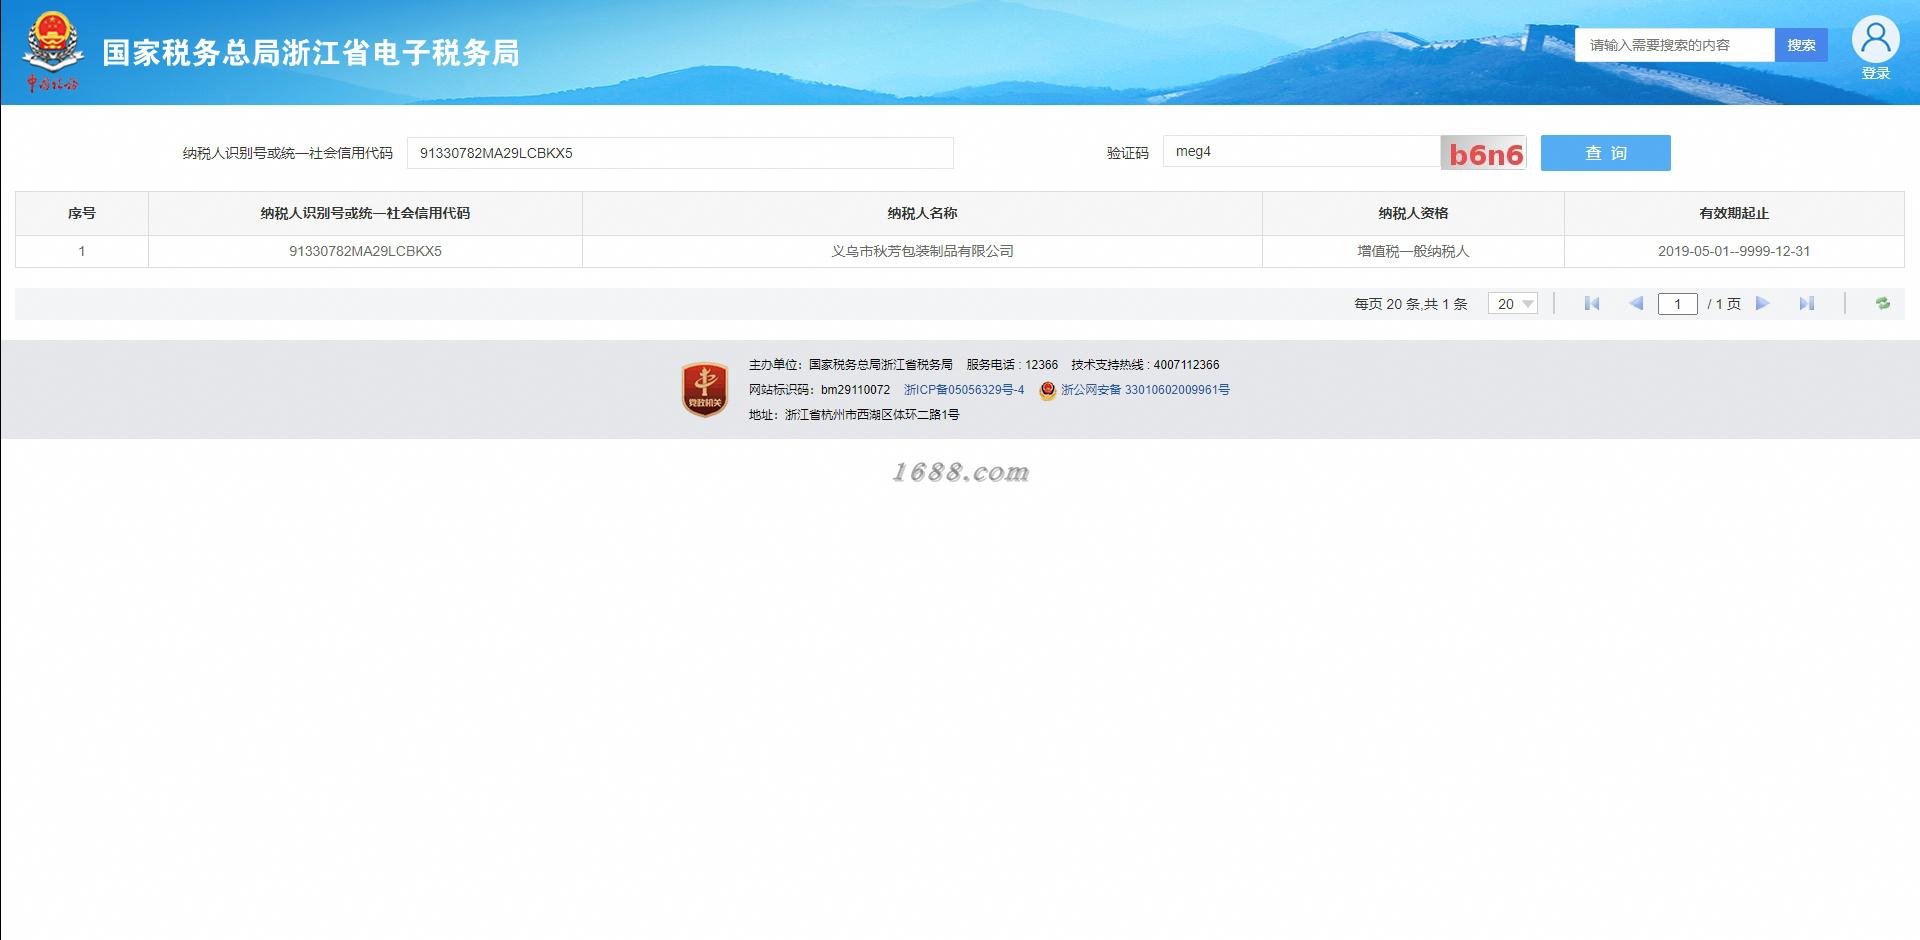Screen dimensions: 1920x940
Task: Click the 网站标识码 bm29110072 text
Action: tap(819, 390)
